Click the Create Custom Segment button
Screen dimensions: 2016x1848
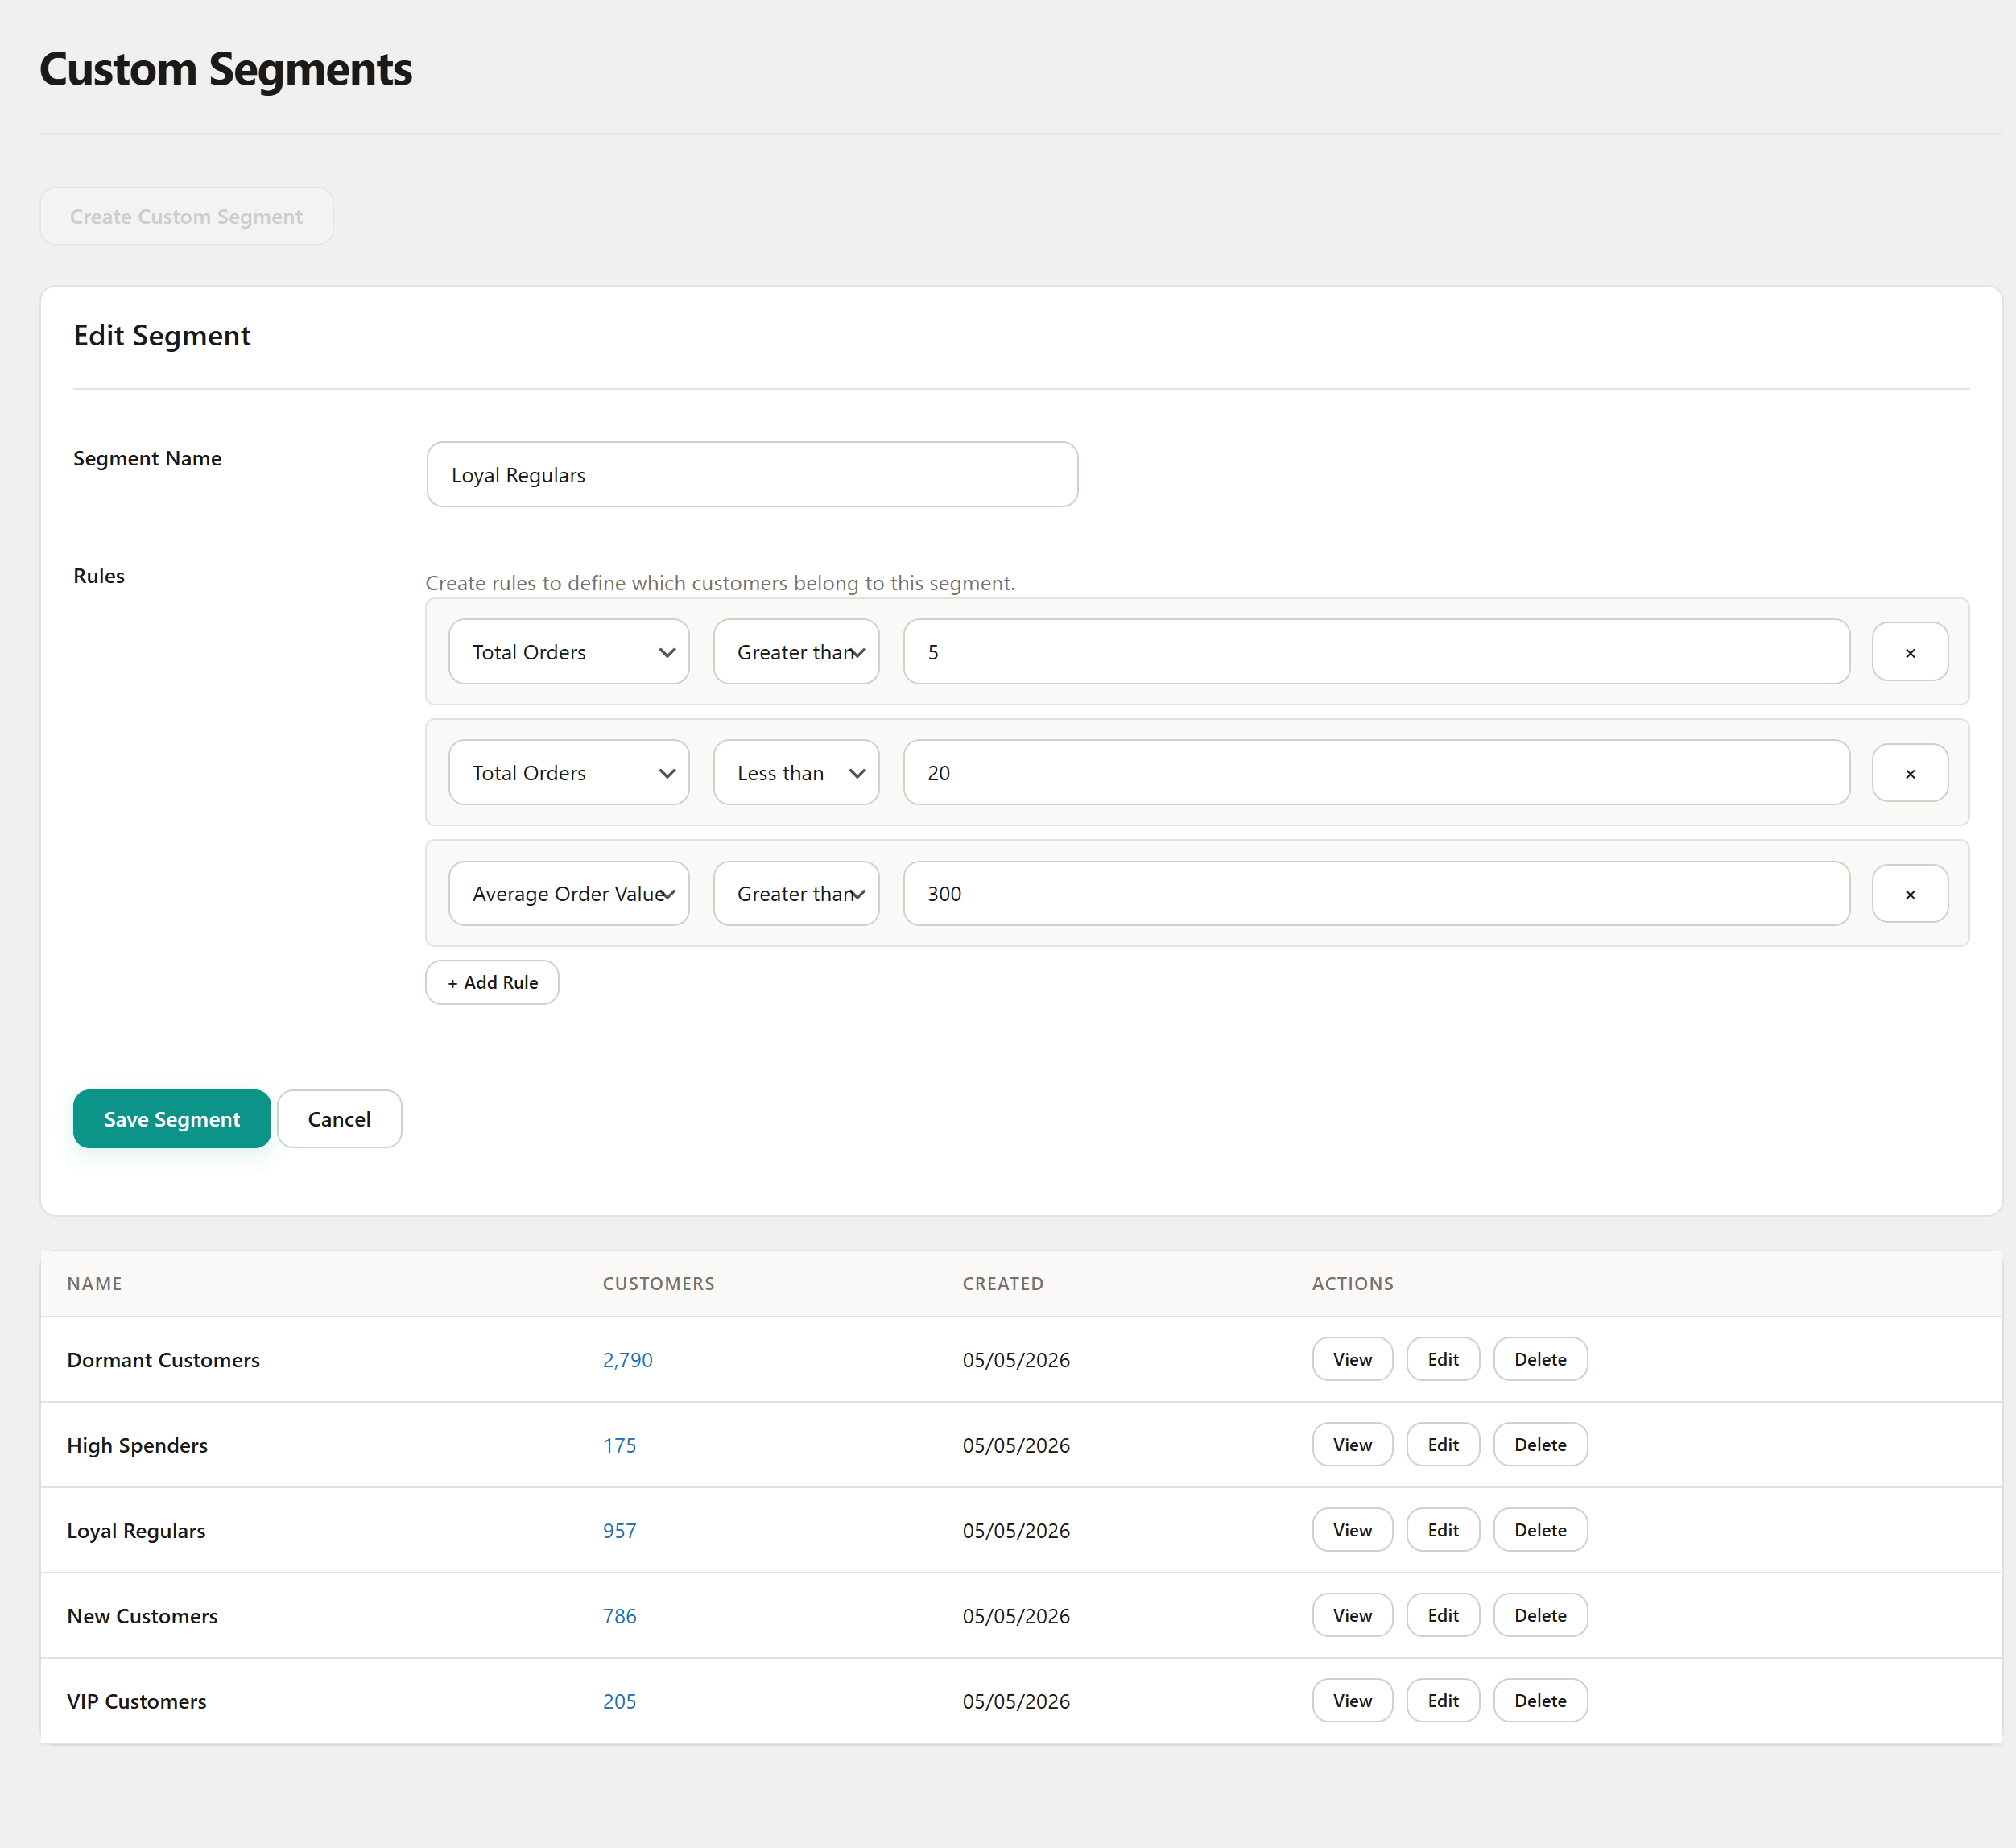(186, 217)
